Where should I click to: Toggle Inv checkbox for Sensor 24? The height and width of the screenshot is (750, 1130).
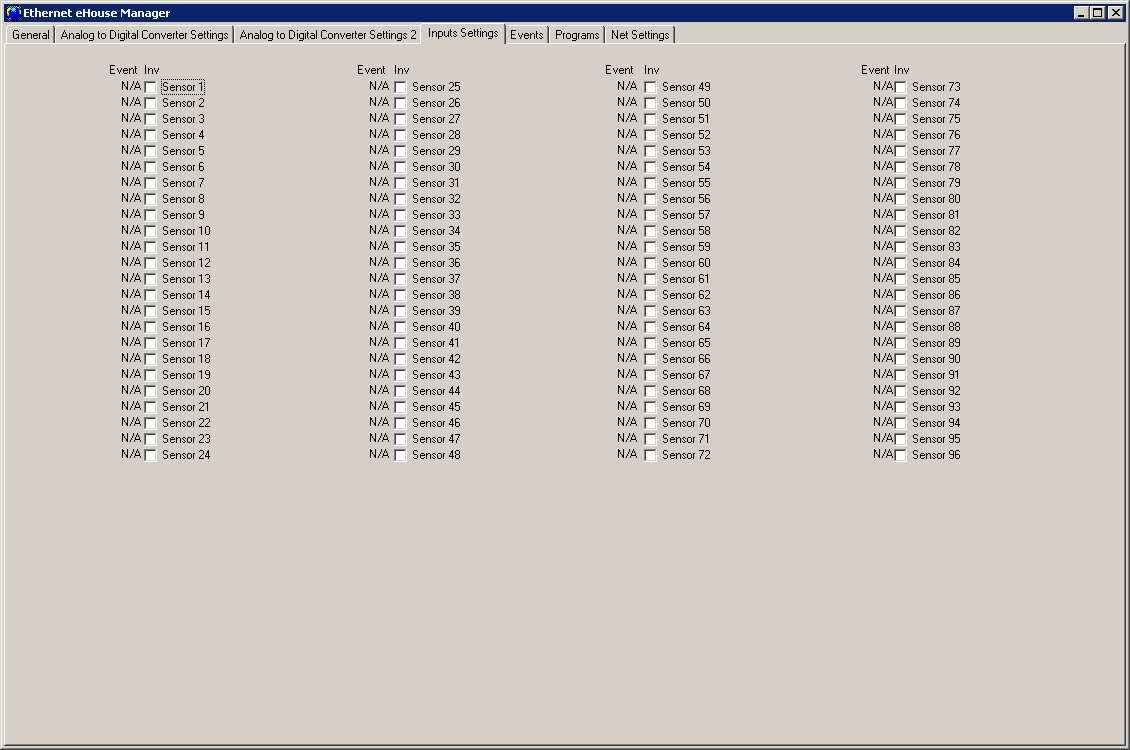150,455
